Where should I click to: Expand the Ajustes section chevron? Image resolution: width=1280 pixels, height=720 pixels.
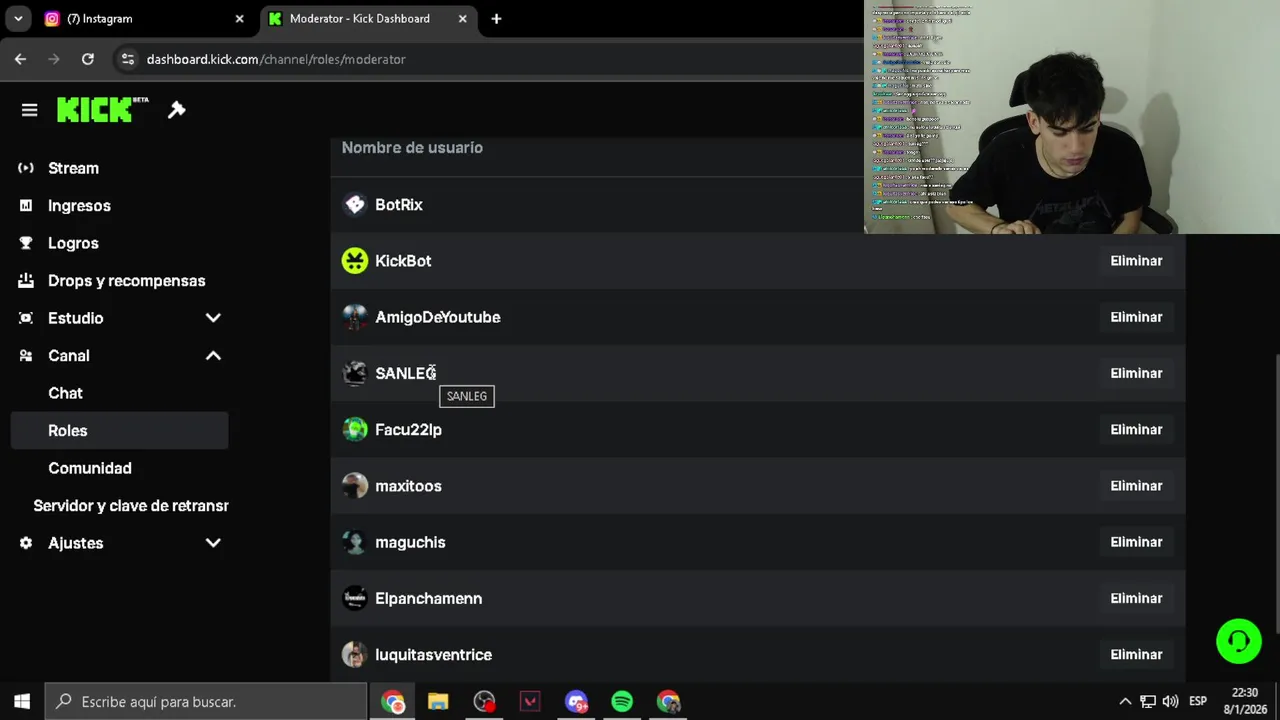(213, 543)
